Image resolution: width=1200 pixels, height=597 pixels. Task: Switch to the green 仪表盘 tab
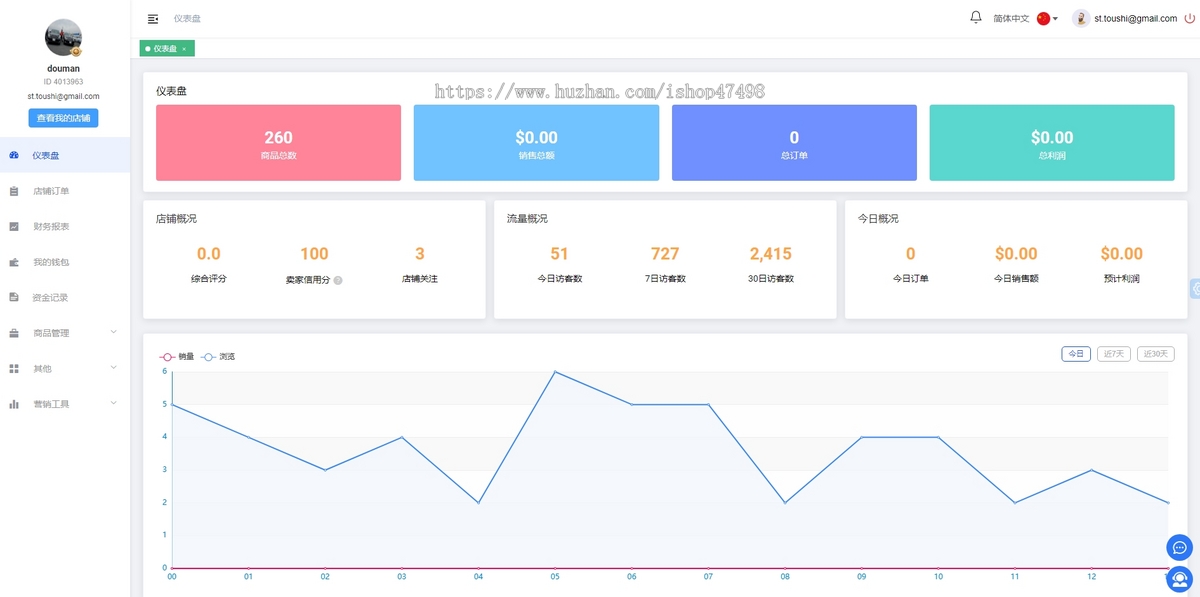point(167,48)
